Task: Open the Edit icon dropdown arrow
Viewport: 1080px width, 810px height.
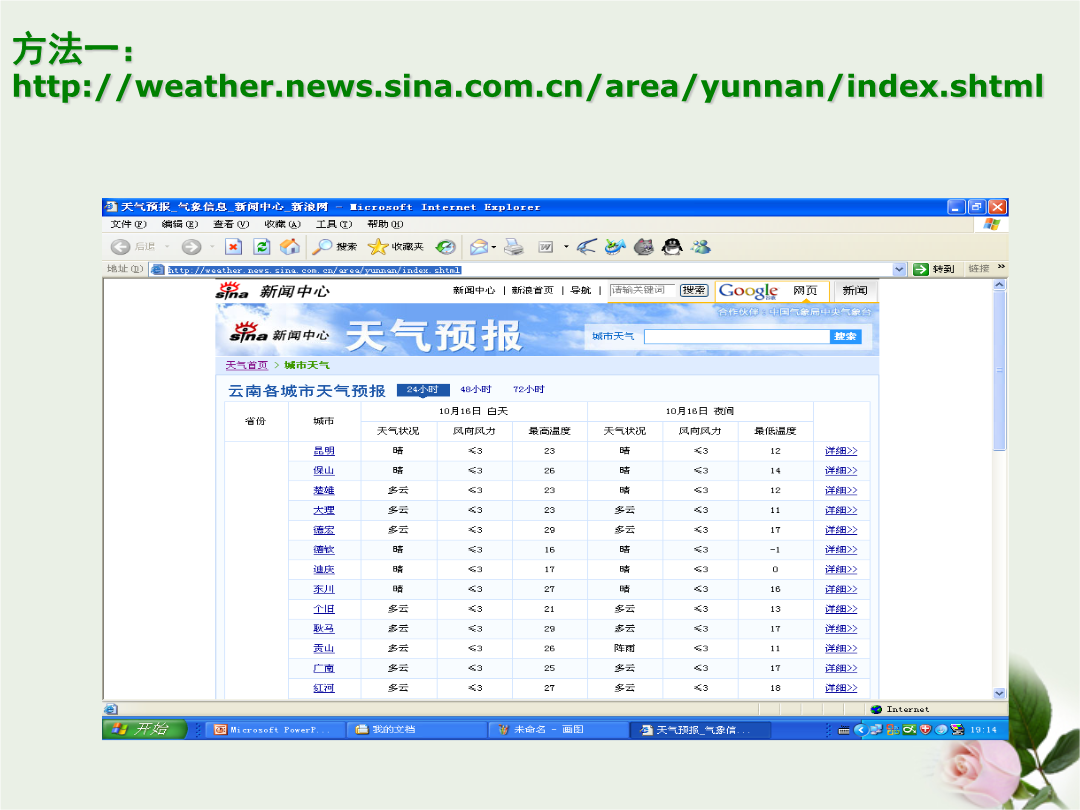Action: [566, 247]
